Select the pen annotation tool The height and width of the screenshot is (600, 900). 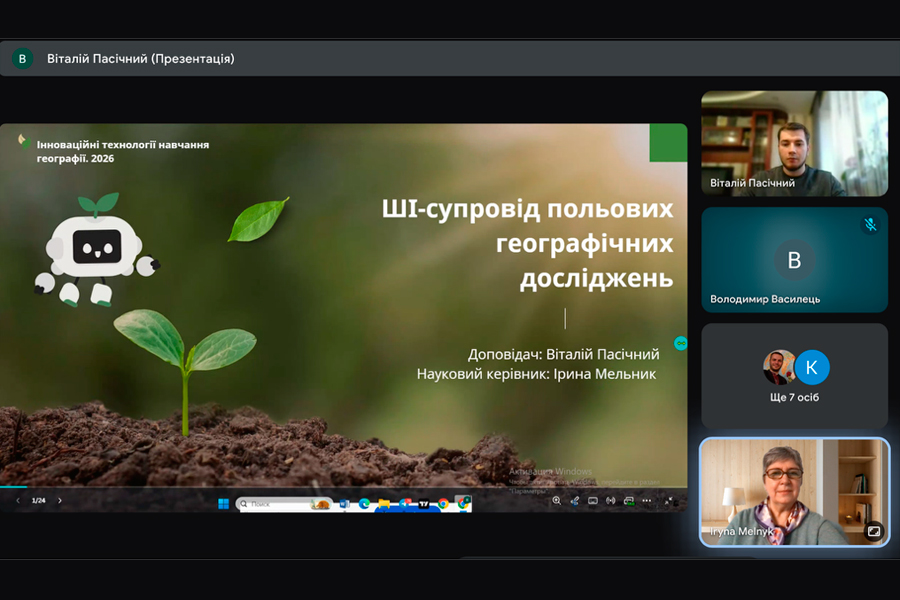pos(575,501)
